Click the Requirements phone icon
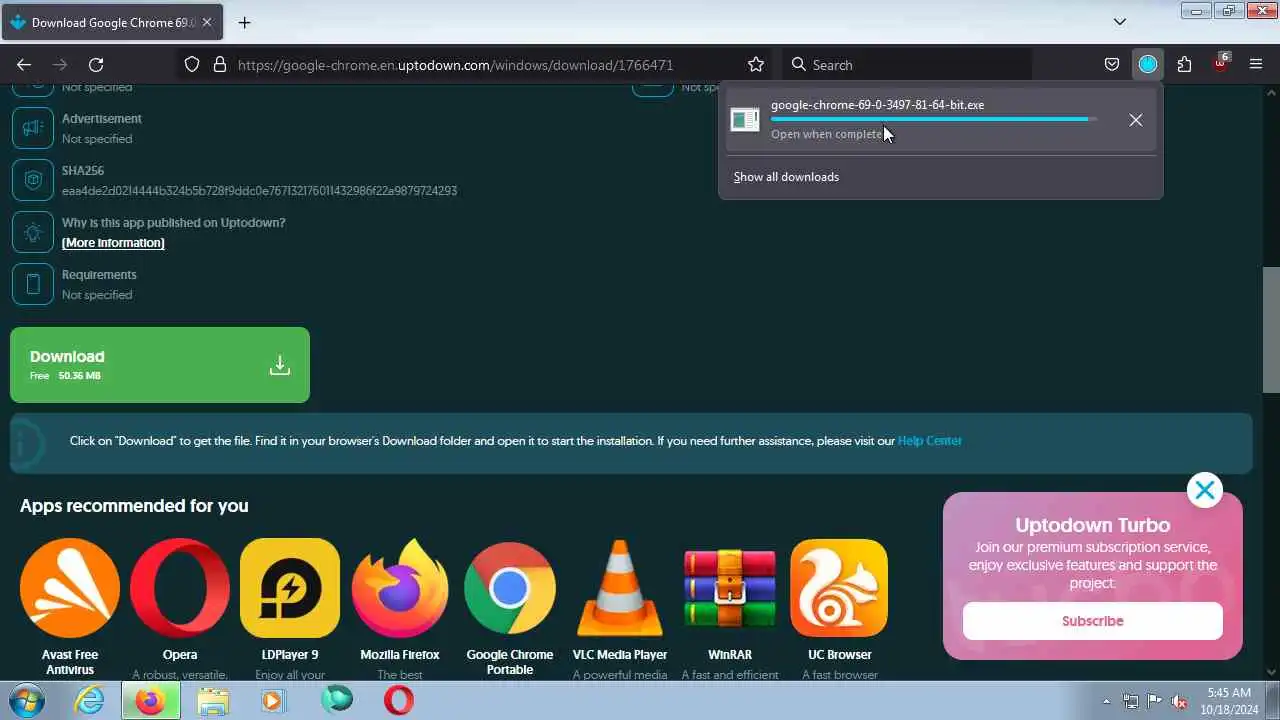The width and height of the screenshot is (1280, 720). point(33,284)
